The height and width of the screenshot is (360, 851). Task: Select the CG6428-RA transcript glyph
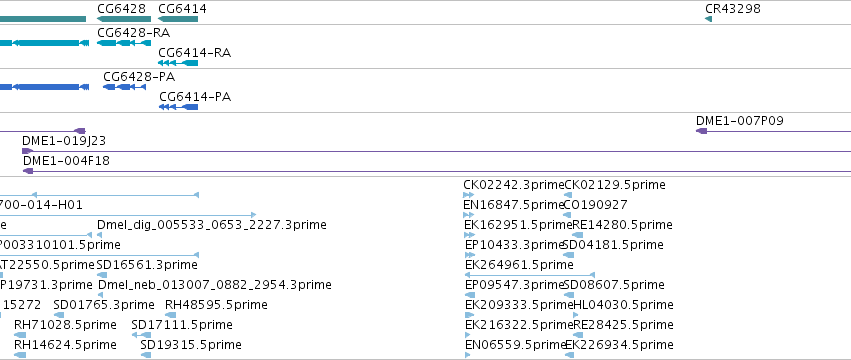pyautogui.click(x=124, y=43)
